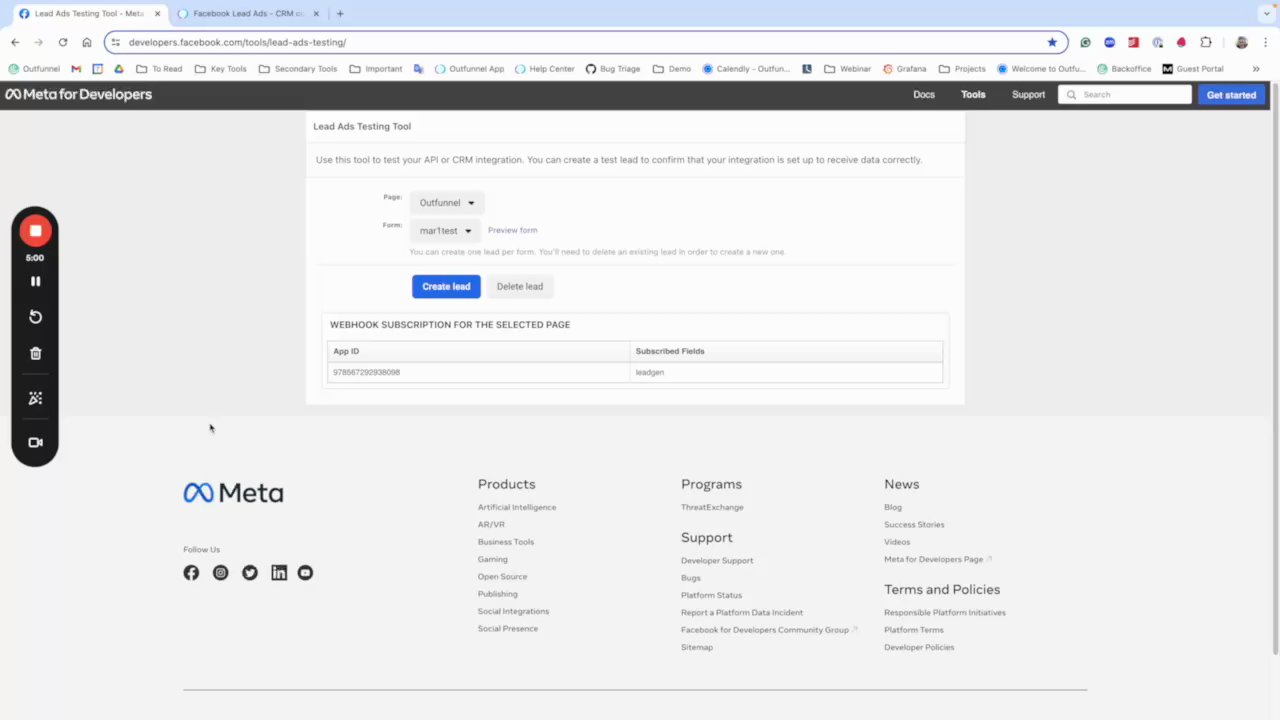
Task: Open the browser home page
Action: coord(87,42)
